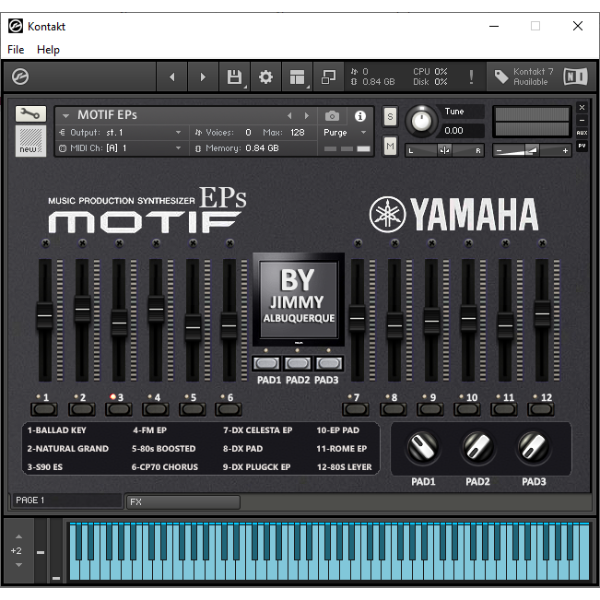Switch to the PAGE 1 tab
The width and height of the screenshot is (600, 600).
pyautogui.click(x=67, y=501)
